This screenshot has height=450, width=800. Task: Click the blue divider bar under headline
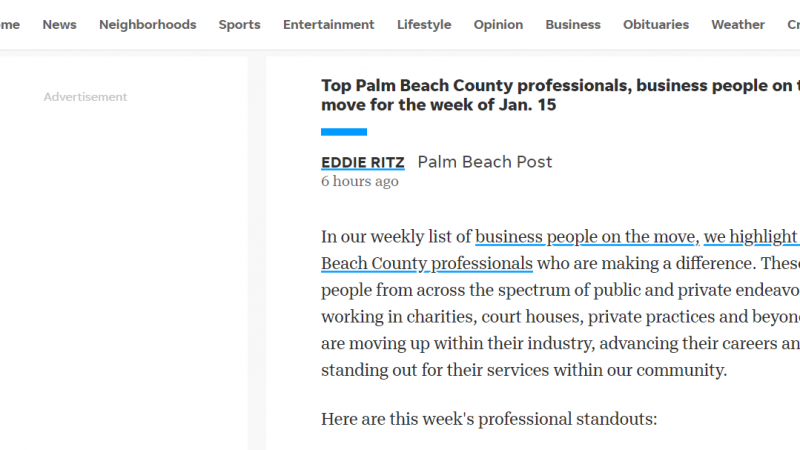[x=344, y=132]
